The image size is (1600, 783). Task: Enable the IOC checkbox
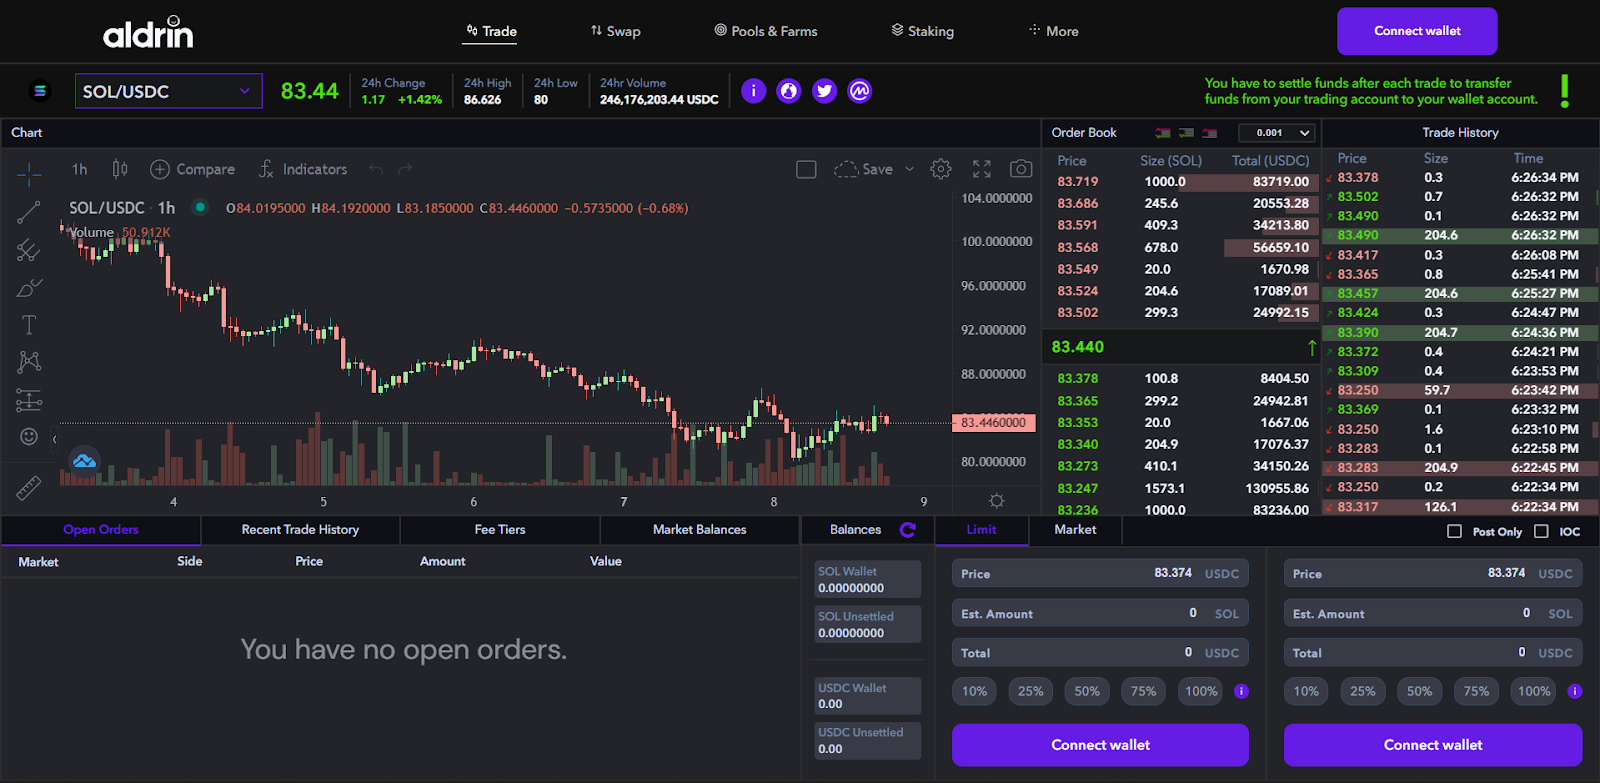pyautogui.click(x=1541, y=531)
